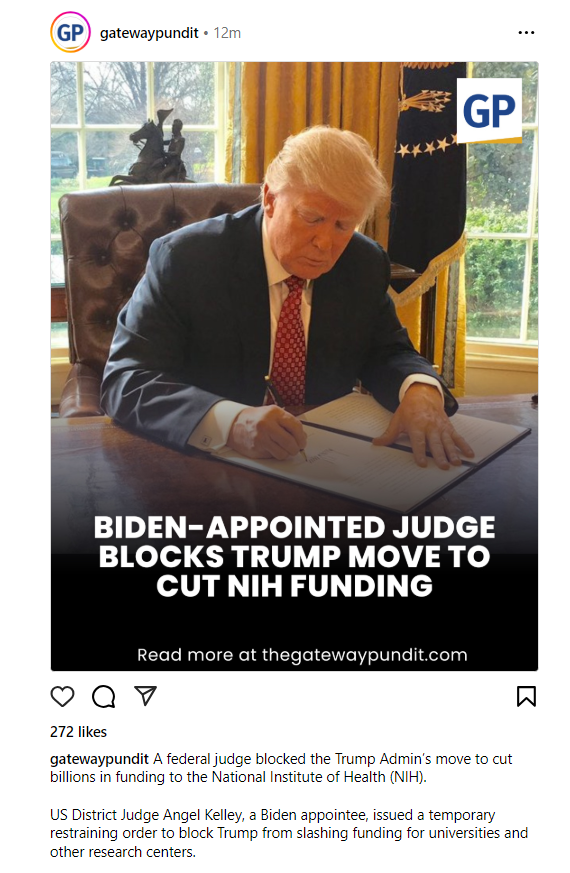Click the gatewaypundit username in post header
The height and width of the screenshot is (873, 570).
coord(149,33)
